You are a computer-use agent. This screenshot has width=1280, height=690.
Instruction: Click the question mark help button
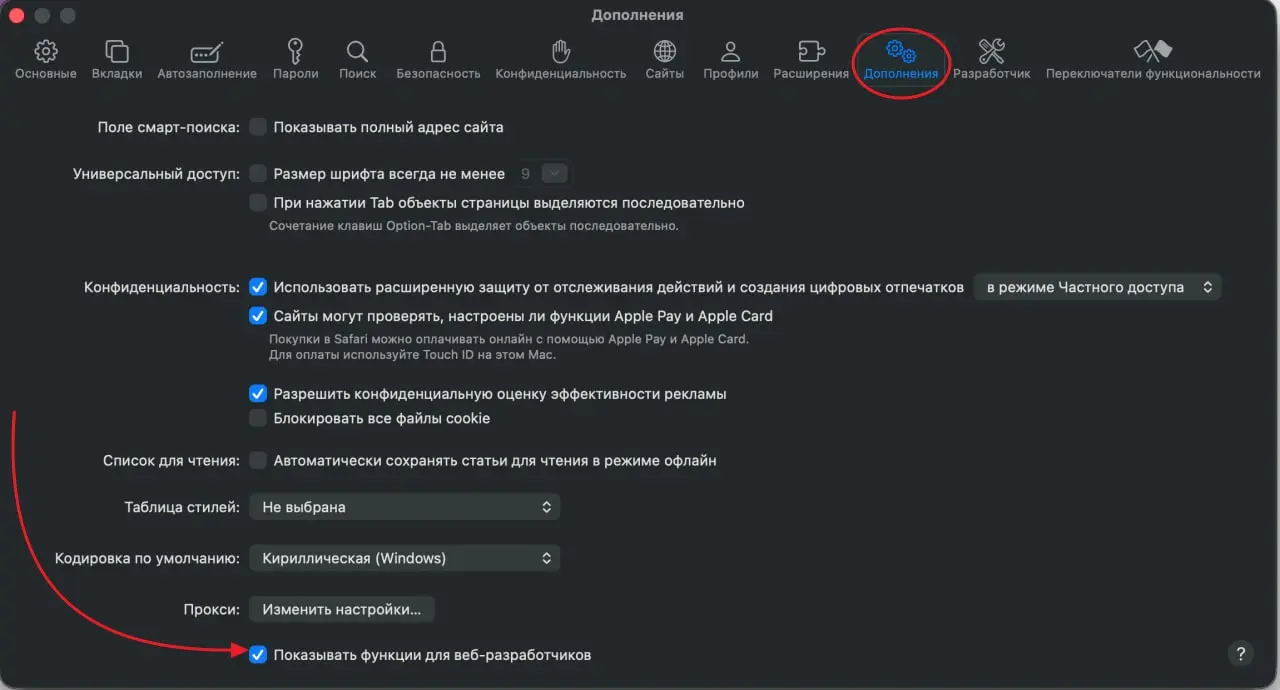tap(1240, 653)
